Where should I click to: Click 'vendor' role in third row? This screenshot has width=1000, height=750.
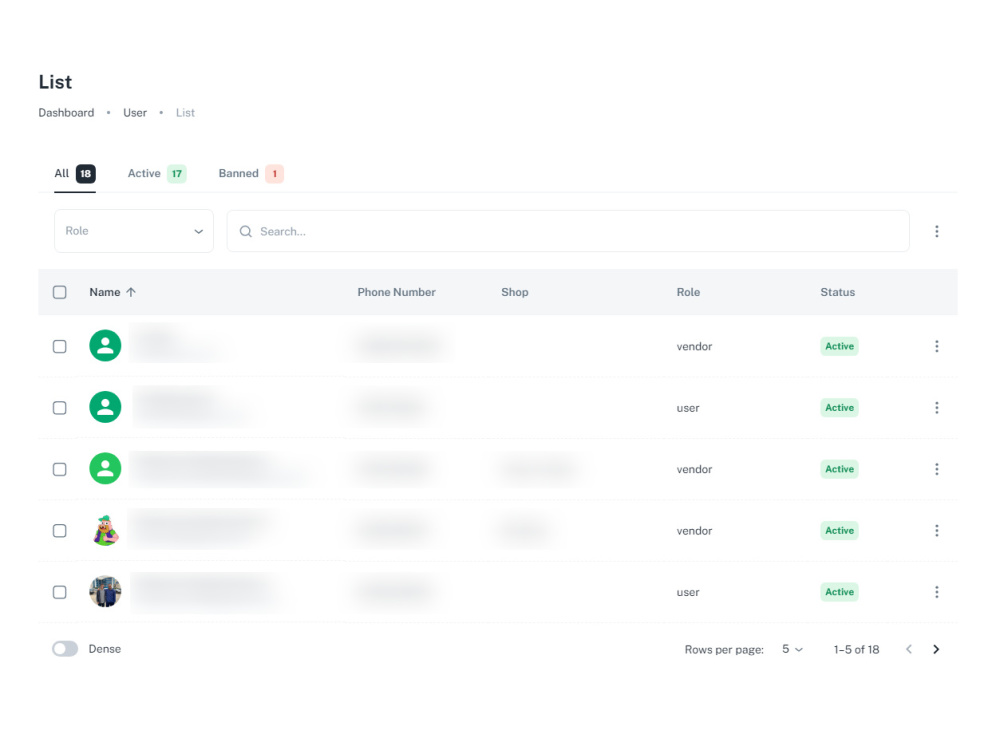[694, 469]
